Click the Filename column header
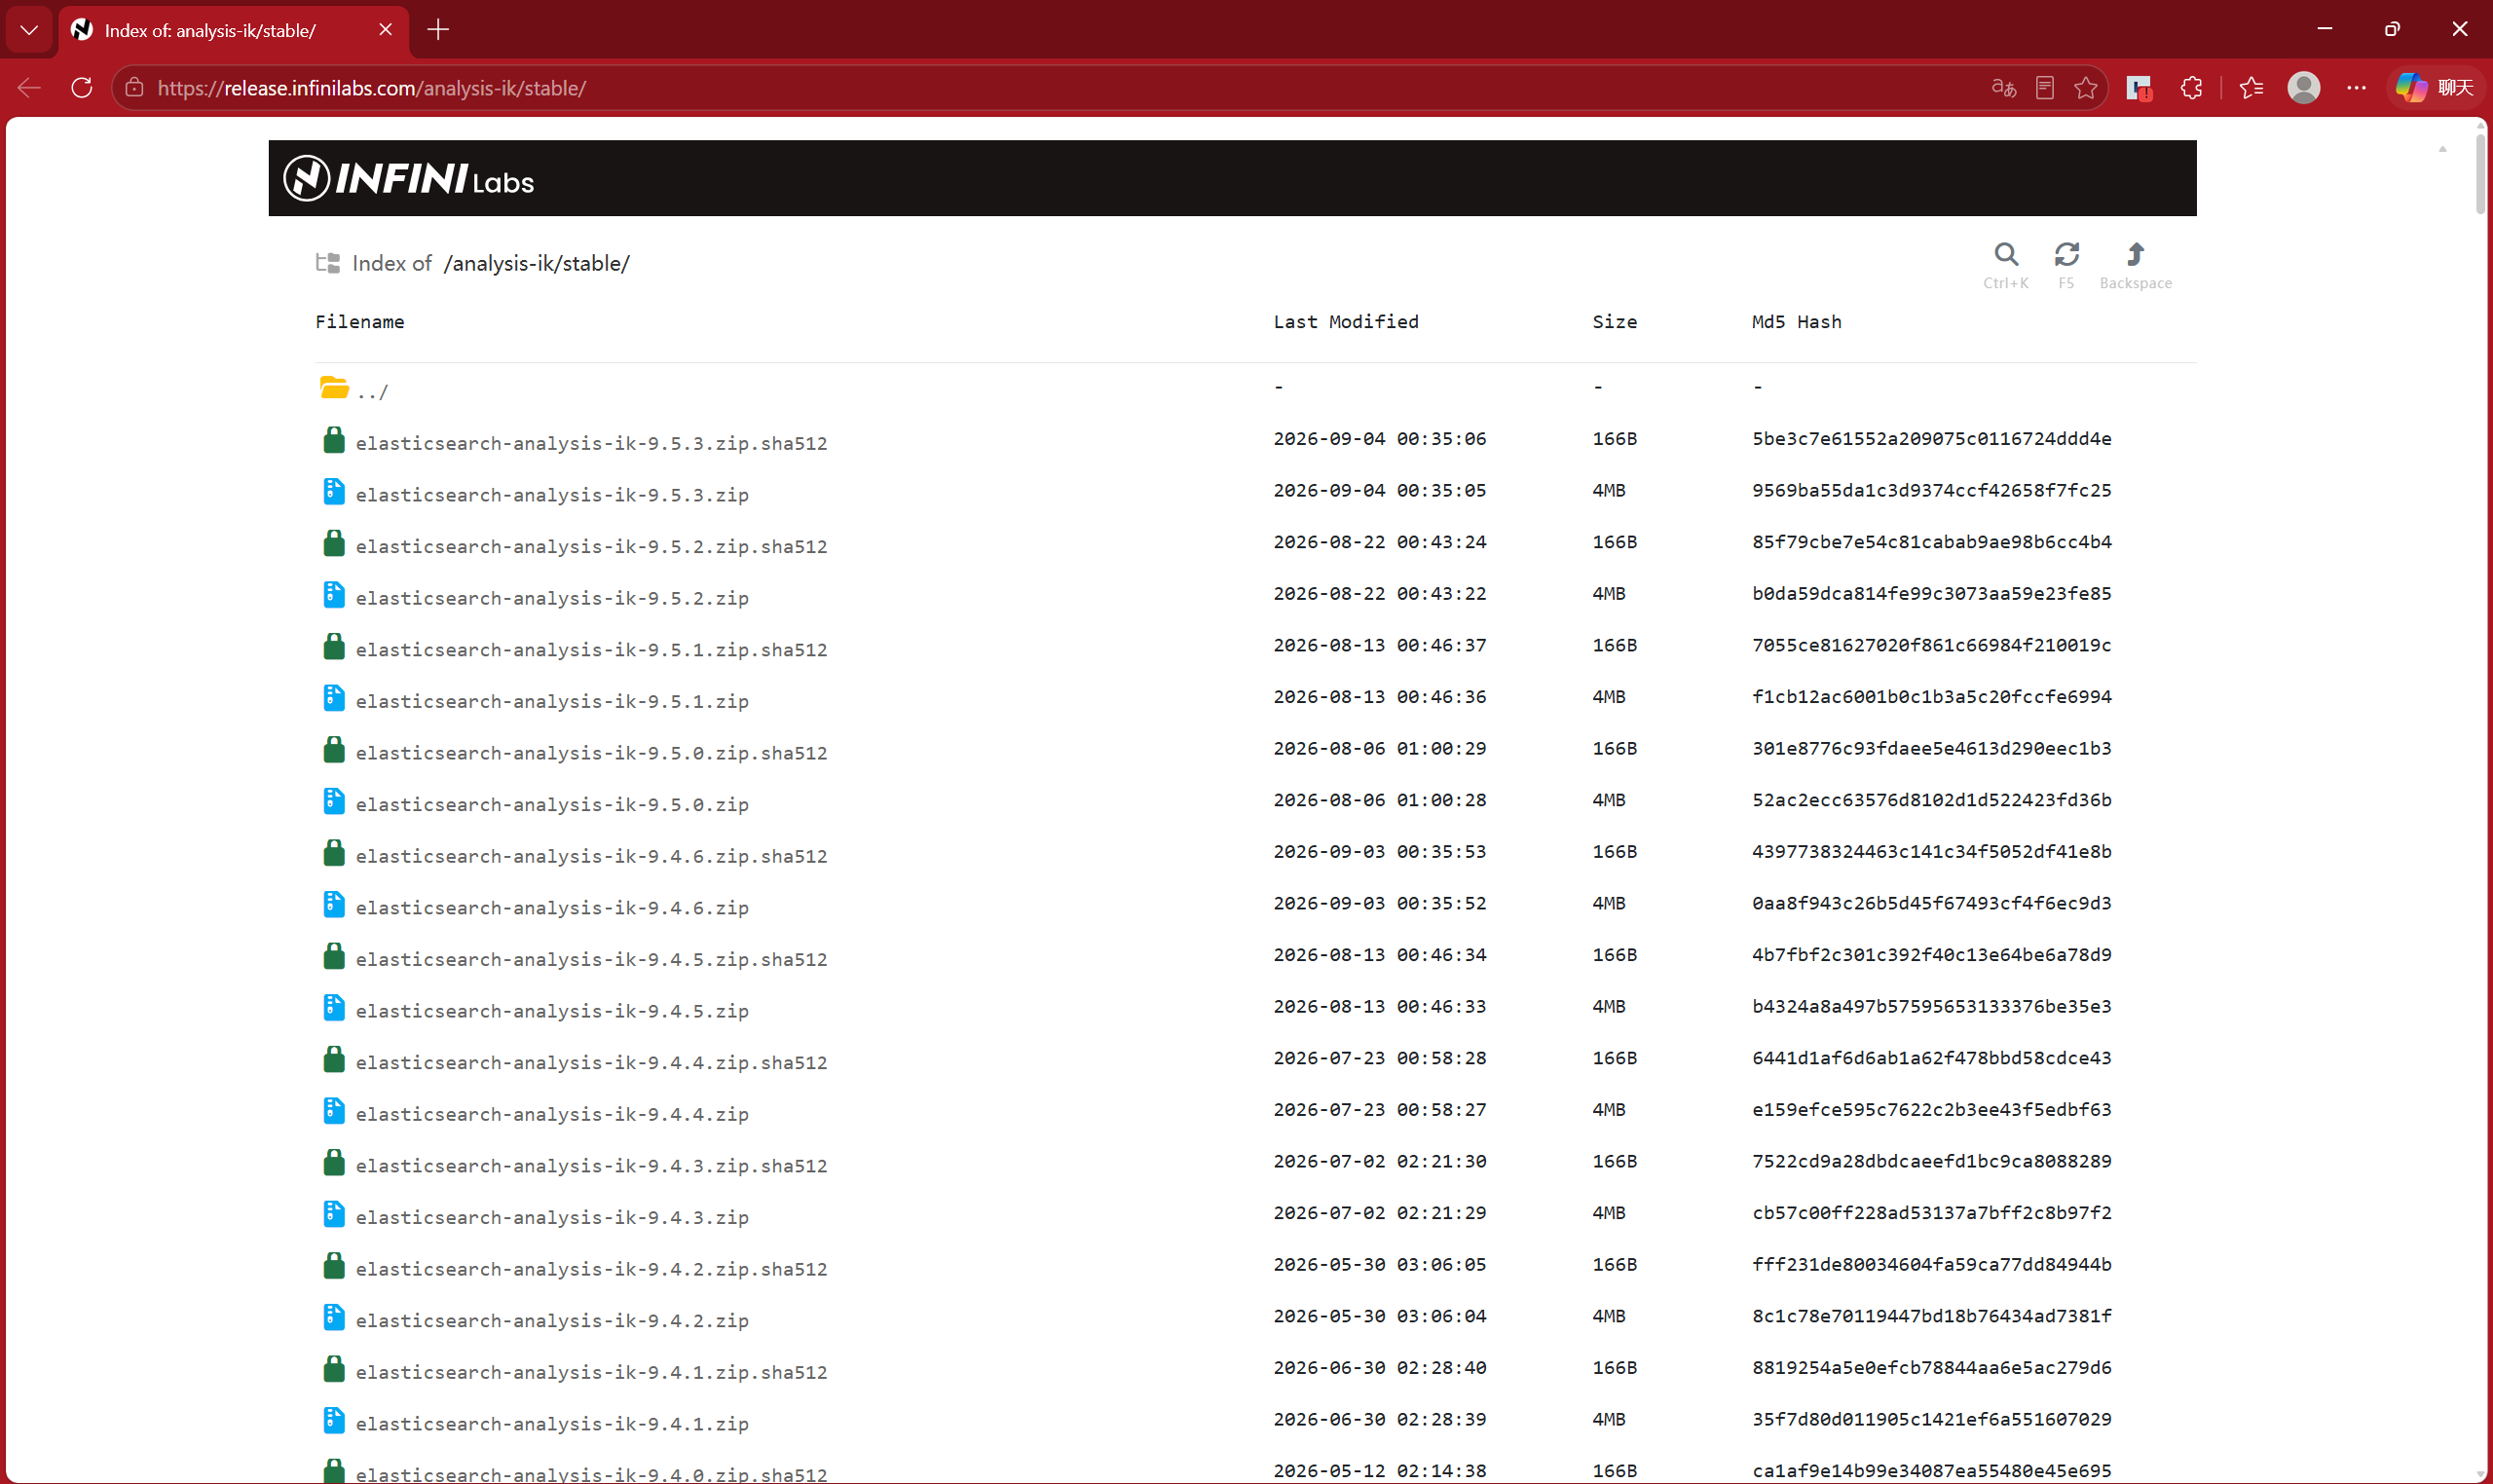This screenshot has height=1484, width=2493. [x=360, y=322]
